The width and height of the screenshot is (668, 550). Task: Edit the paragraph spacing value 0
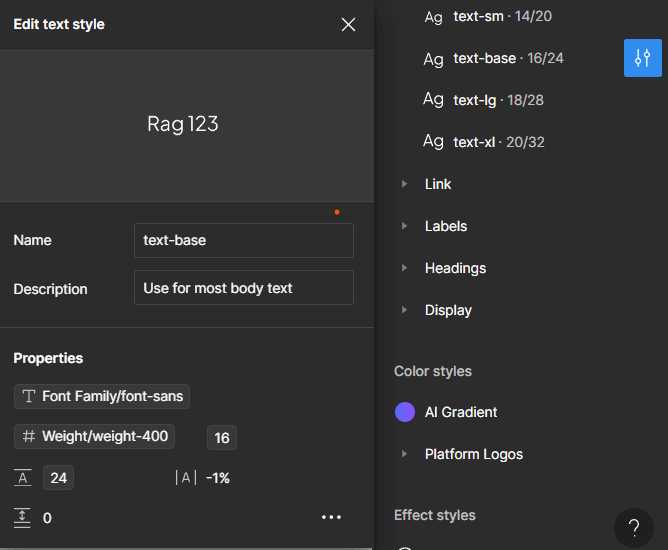pyautogui.click(x=47, y=518)
